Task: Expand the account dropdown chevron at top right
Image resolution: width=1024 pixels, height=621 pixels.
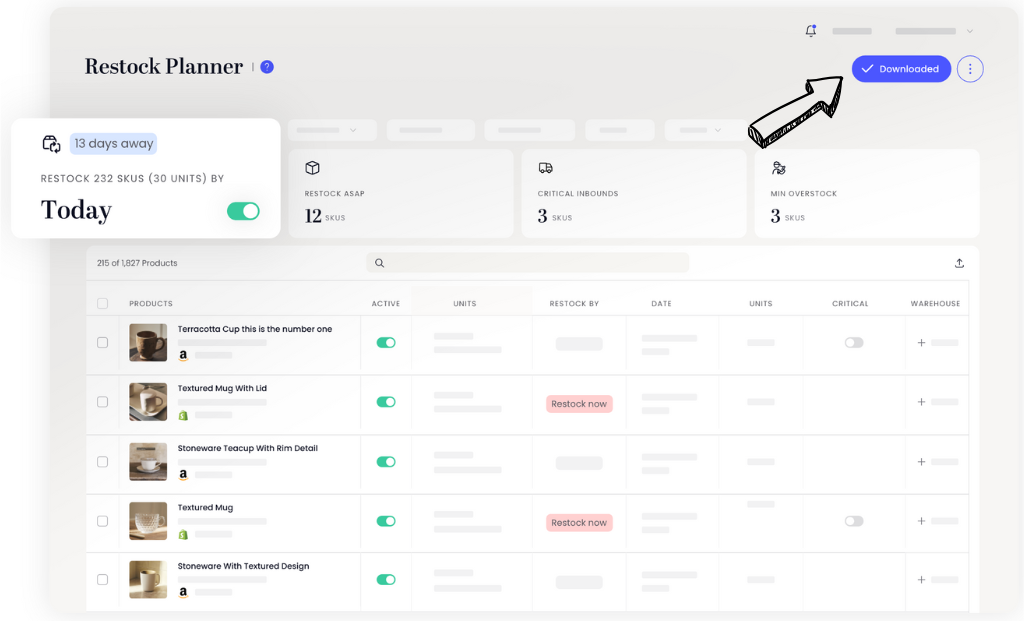Action: click(x=970, y=32)
